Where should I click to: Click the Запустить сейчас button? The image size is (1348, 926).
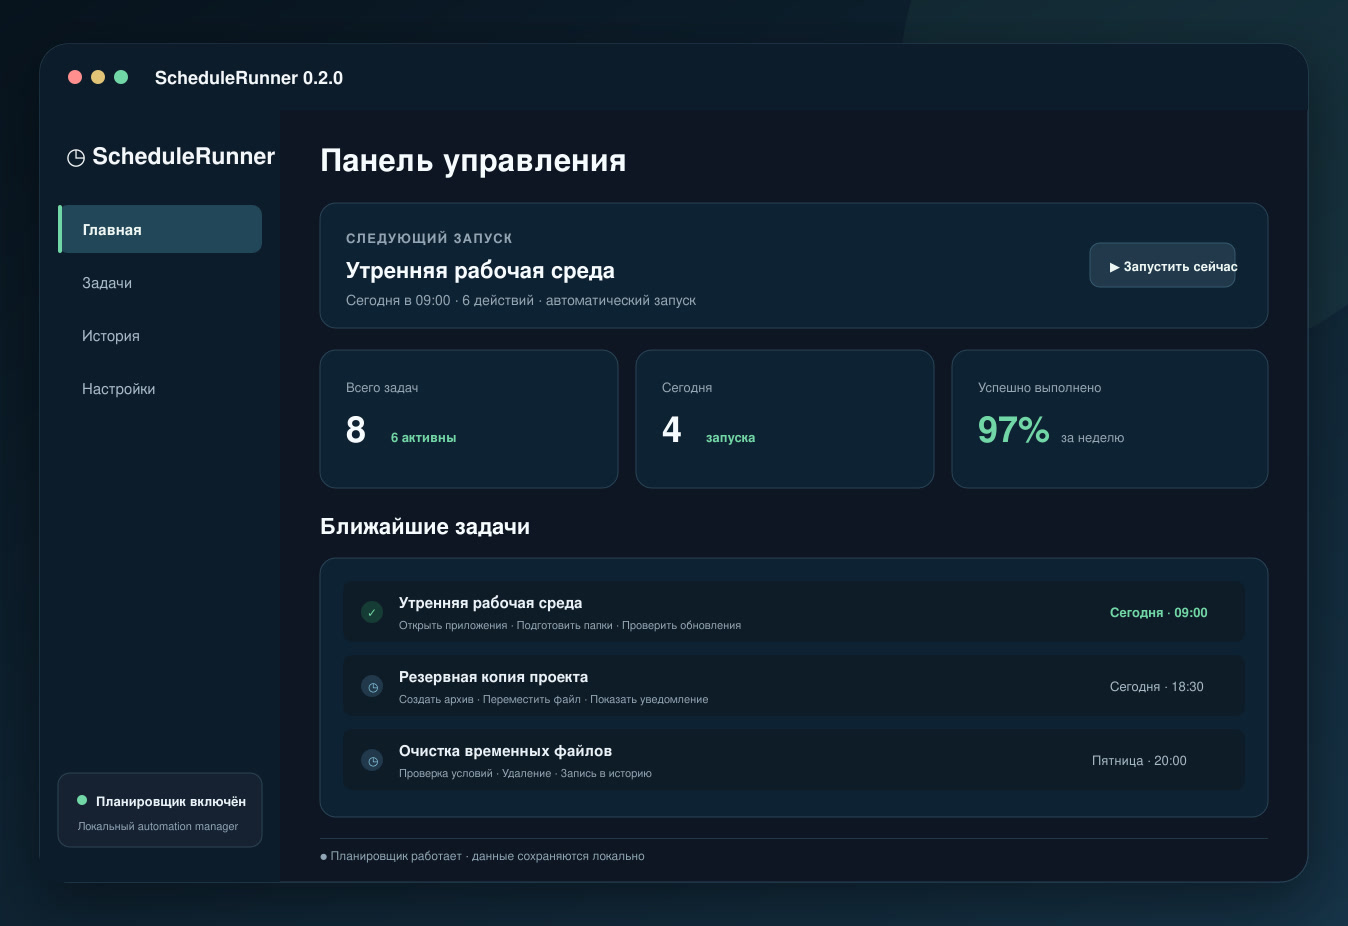[1162, 266]
